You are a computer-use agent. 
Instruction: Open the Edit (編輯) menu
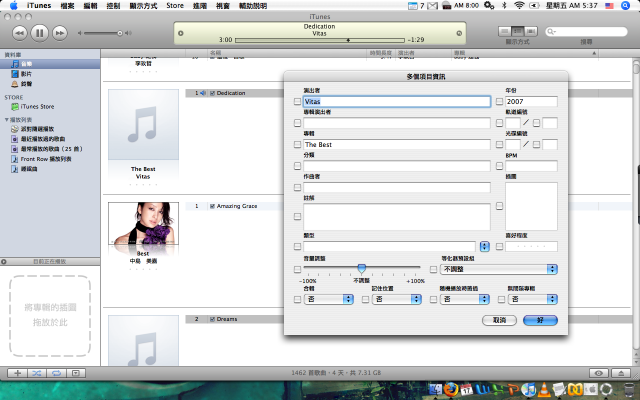pyautogui.click(x=90, y=6)
